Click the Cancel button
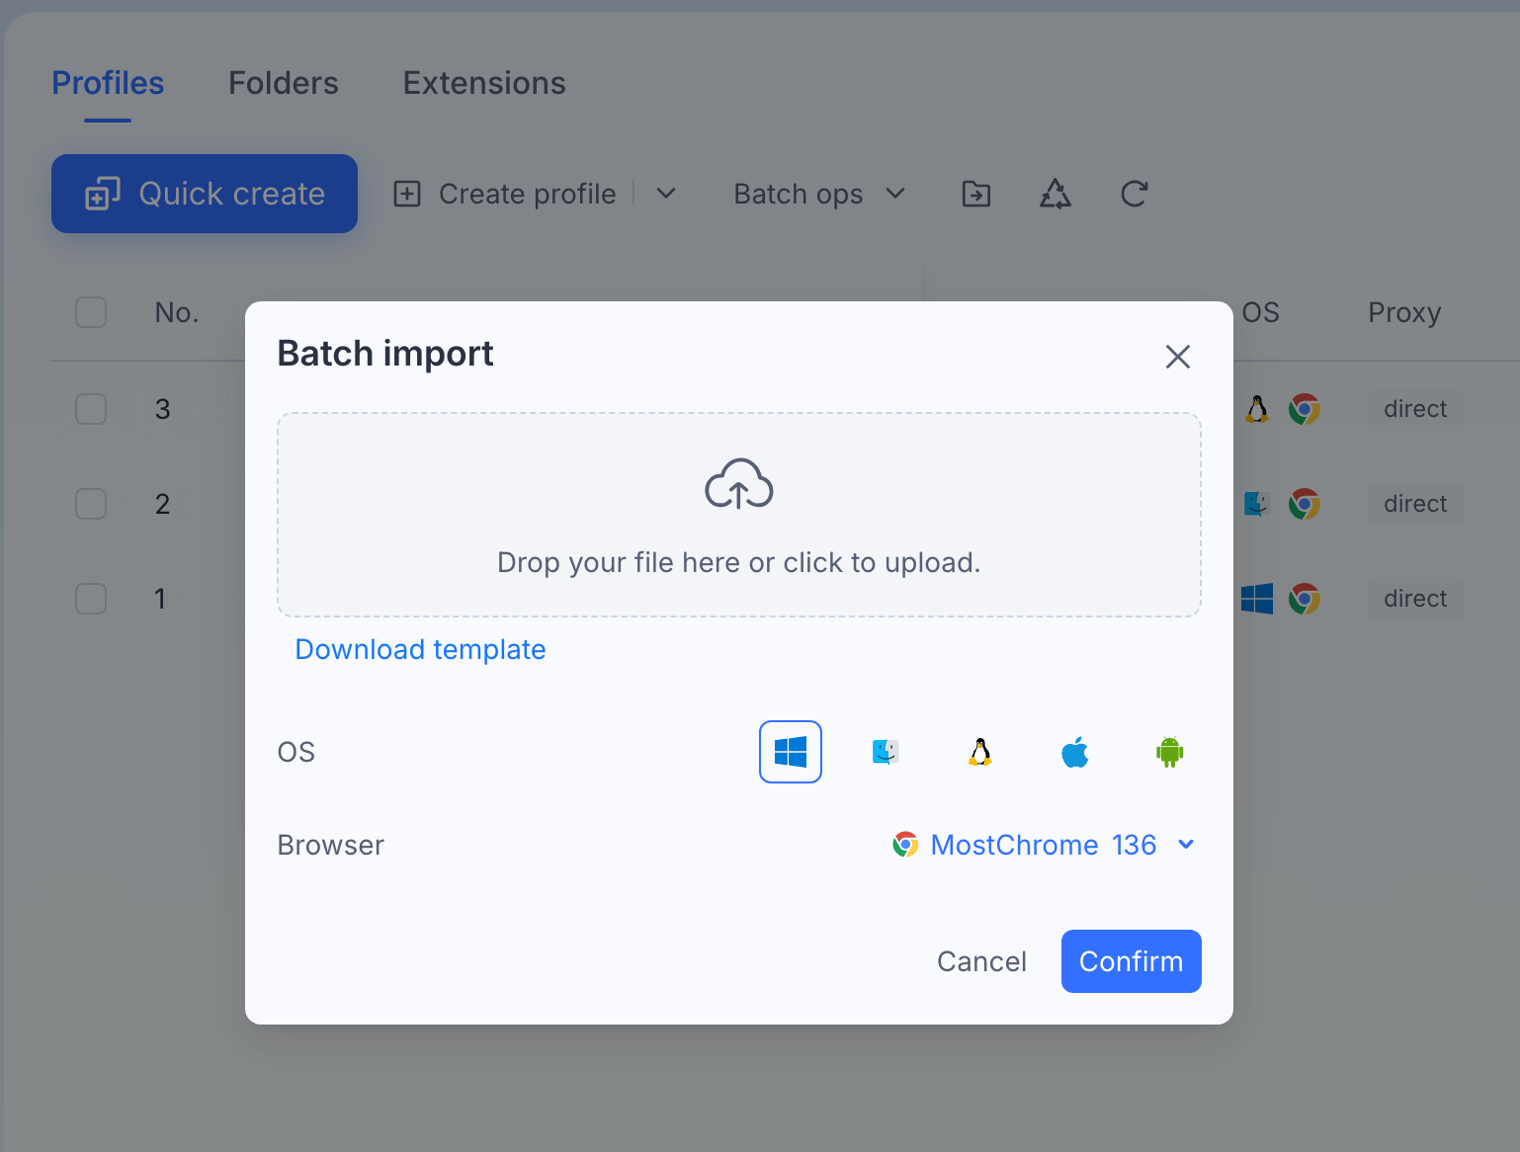 [x=982, y=961]
